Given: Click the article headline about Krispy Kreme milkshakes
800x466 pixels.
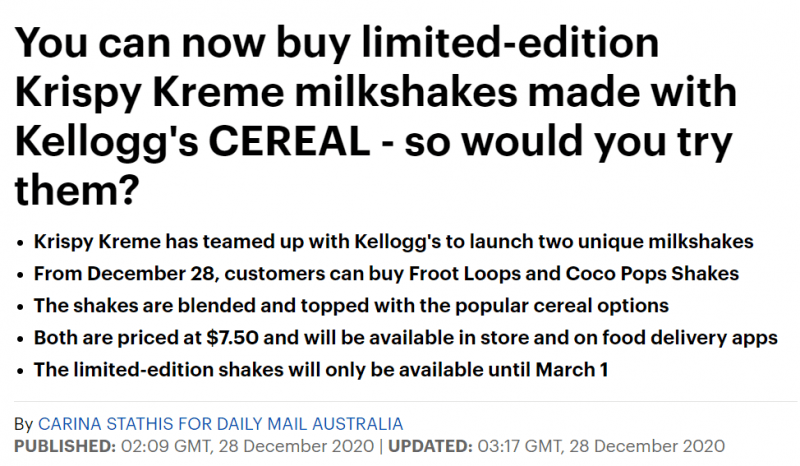Looking at the screenshot, I should pos(376,116).
